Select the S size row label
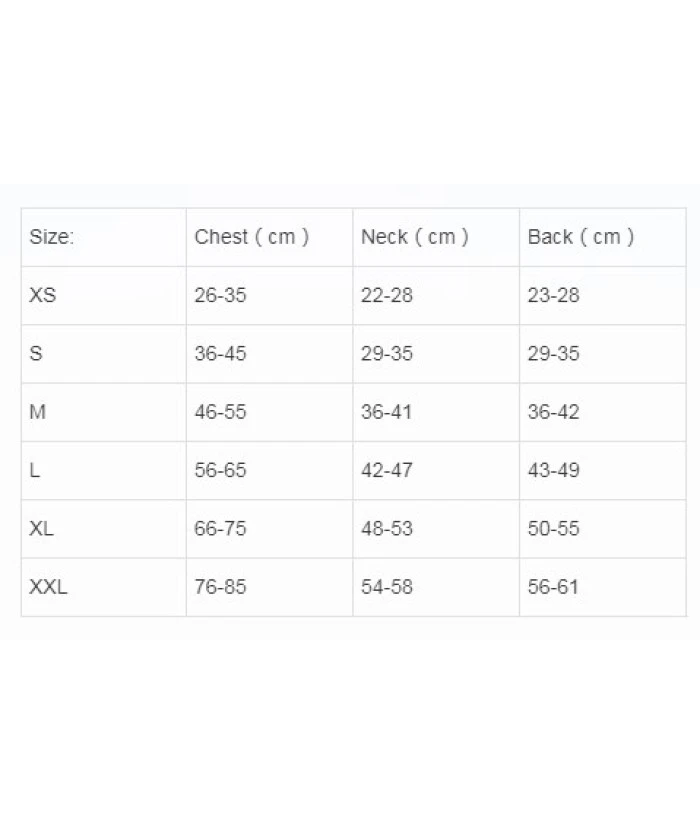This screenshot has width=700, height=823. coord(36,353)
